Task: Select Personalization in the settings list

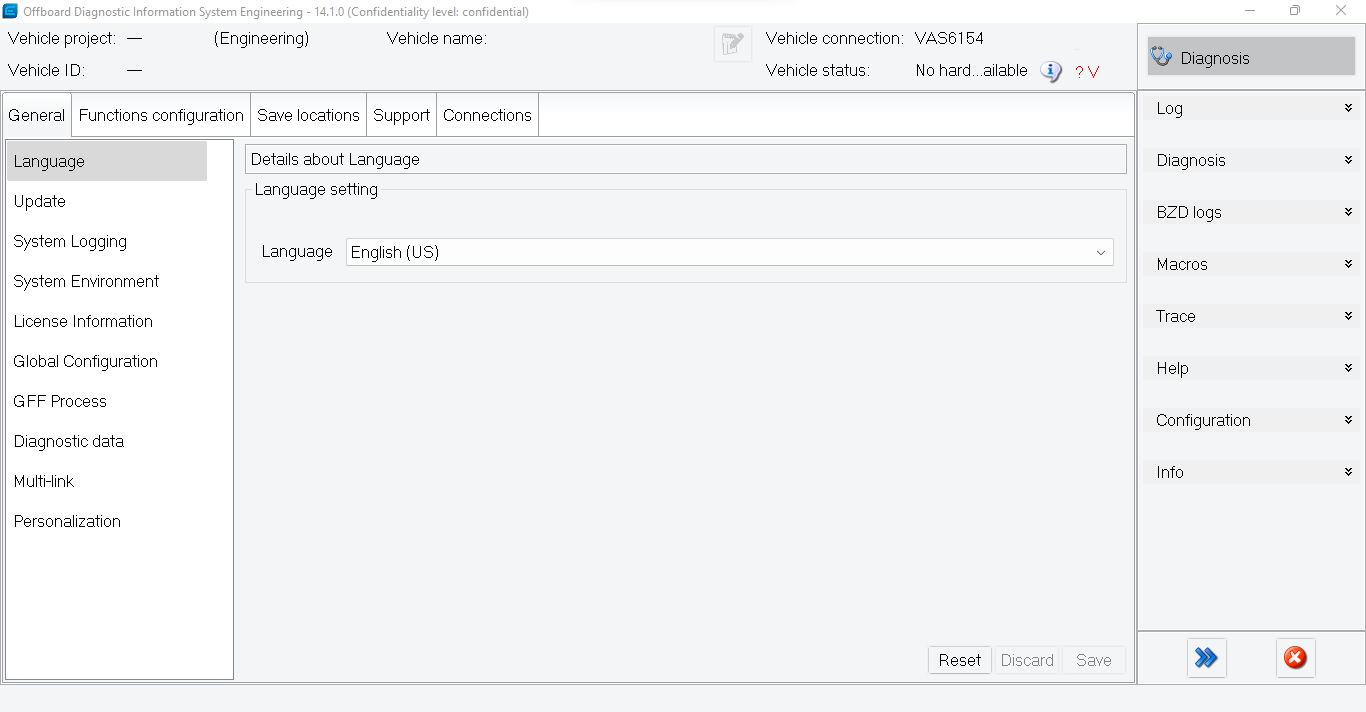Action: [x=67, y=521]
